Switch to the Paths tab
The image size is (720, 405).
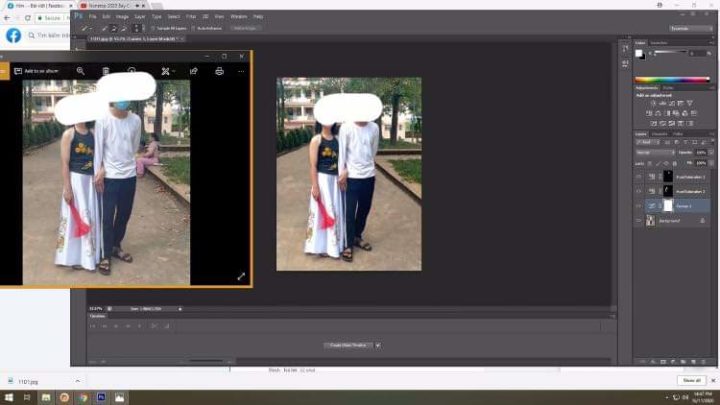[x=678, y=134]
